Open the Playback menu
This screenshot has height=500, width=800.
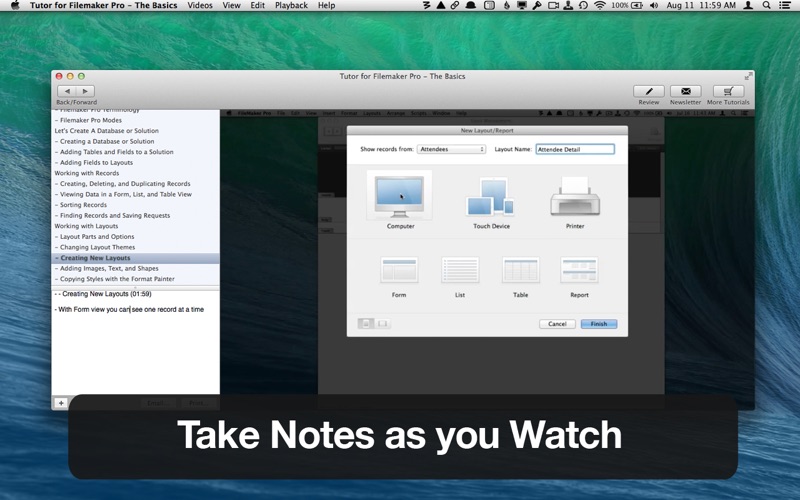pos(291,5)
